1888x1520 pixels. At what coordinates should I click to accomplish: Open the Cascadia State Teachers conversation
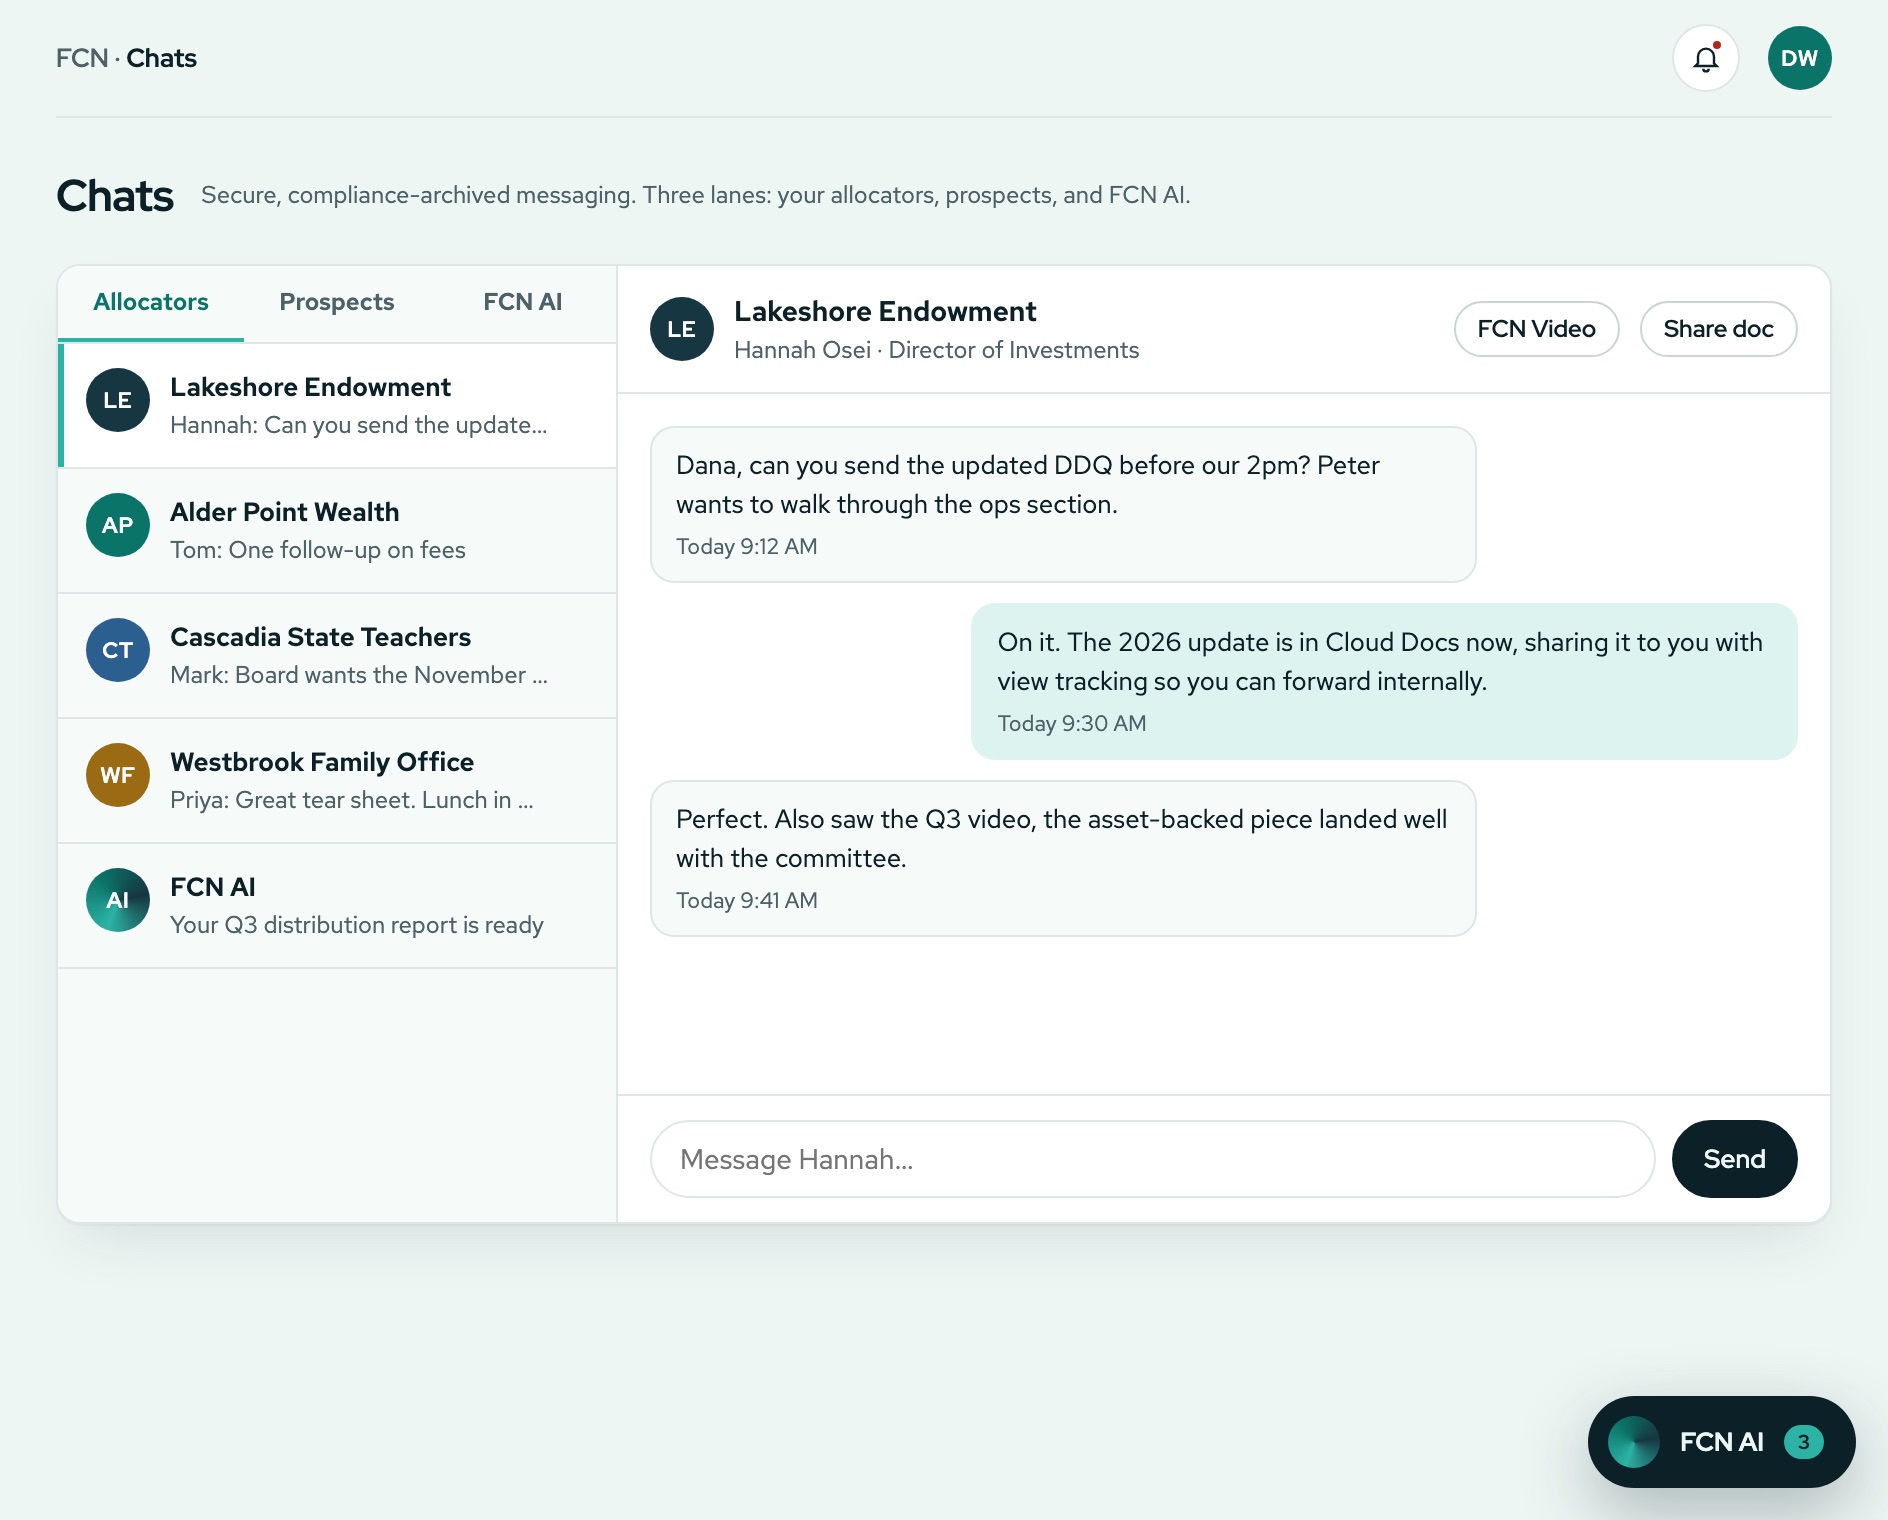(x=337, y=656)
